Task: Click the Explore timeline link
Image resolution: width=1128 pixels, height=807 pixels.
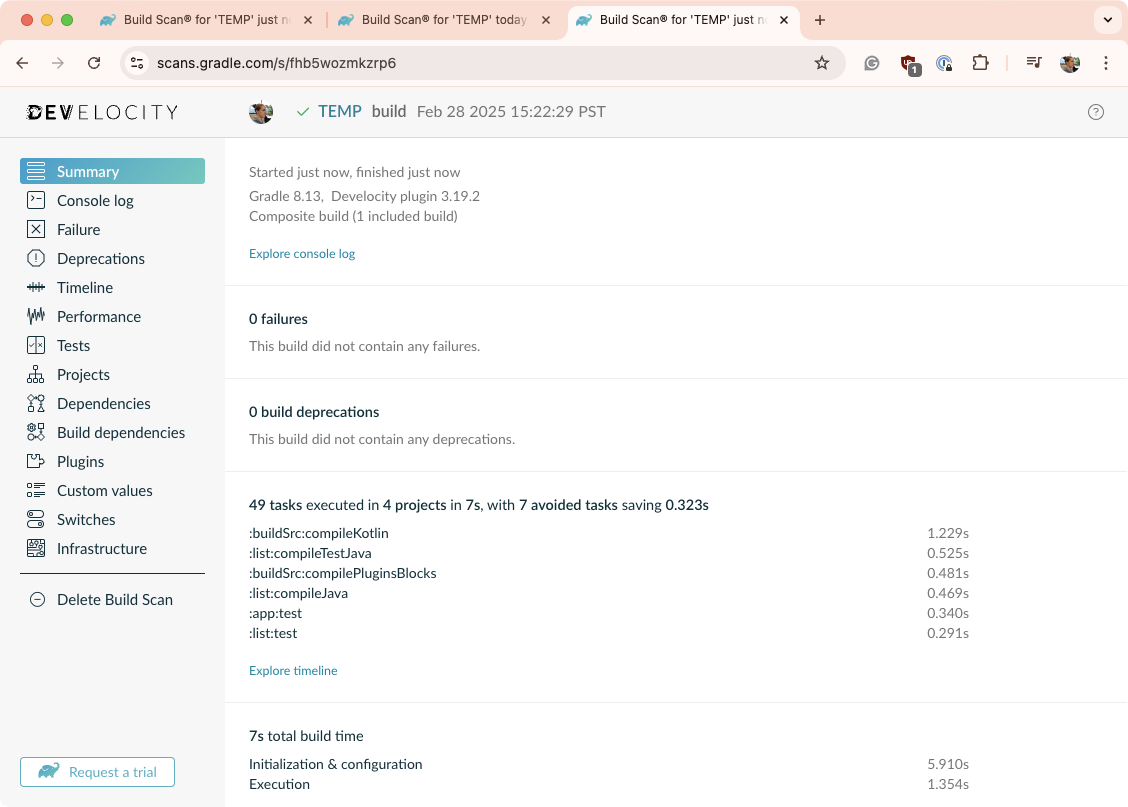Action: click(293, 671)
